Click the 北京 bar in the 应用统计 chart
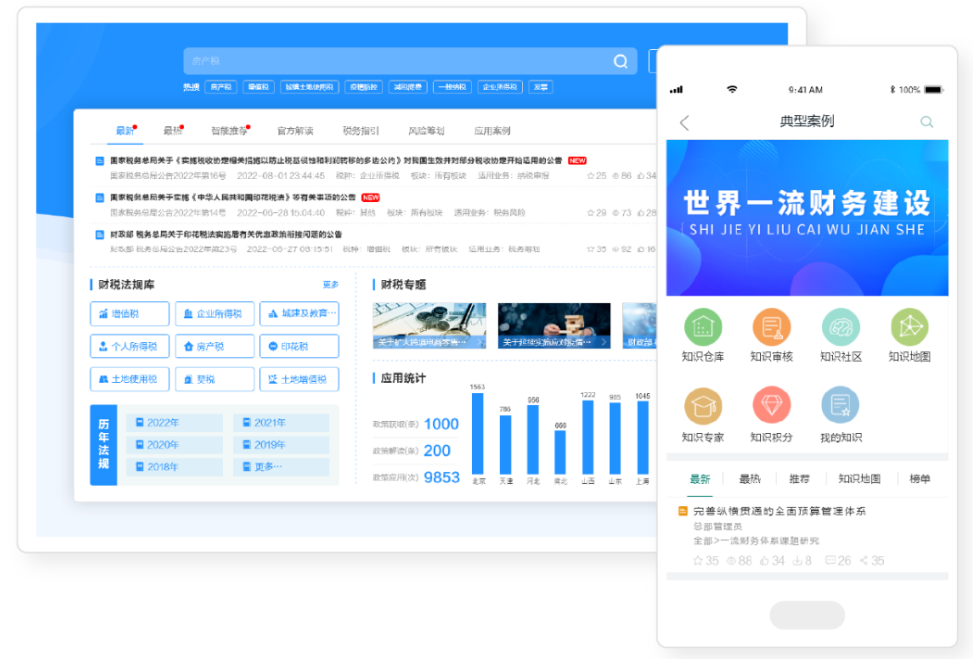The width and height of the screenshot is (973, 659). tap(478, 432)
